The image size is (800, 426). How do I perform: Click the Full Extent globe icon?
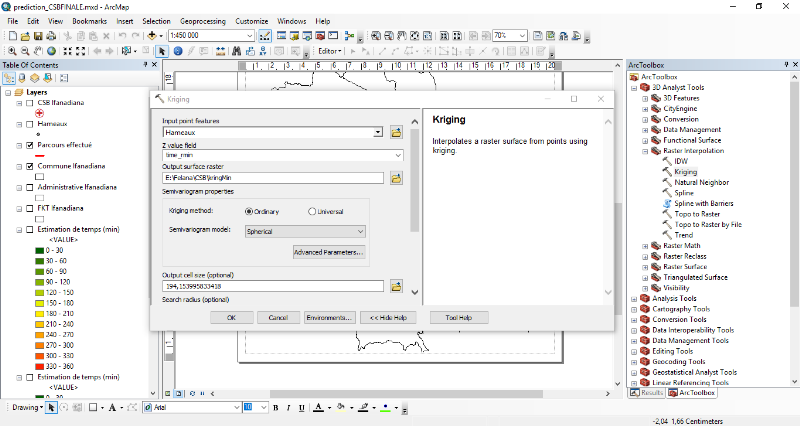(53, 50)
